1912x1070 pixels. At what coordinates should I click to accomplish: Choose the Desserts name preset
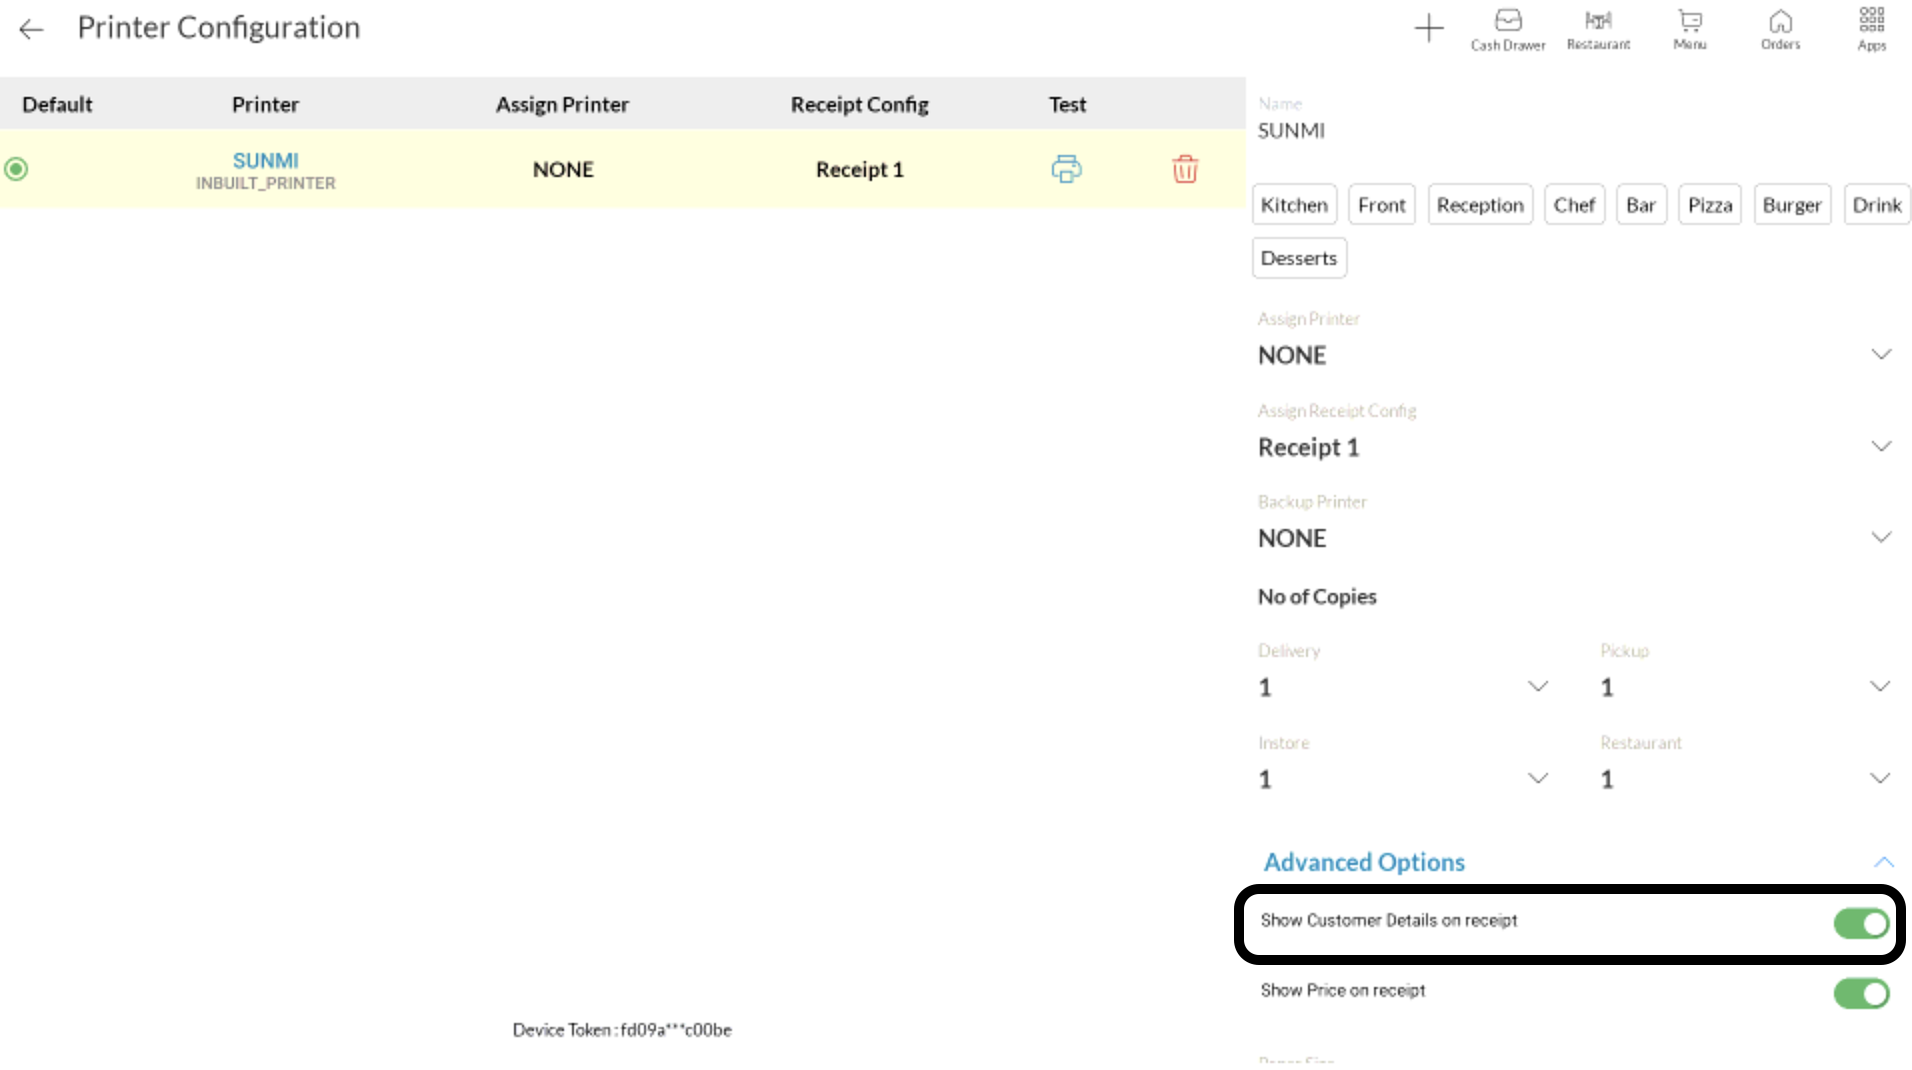tap(1298, 258)
